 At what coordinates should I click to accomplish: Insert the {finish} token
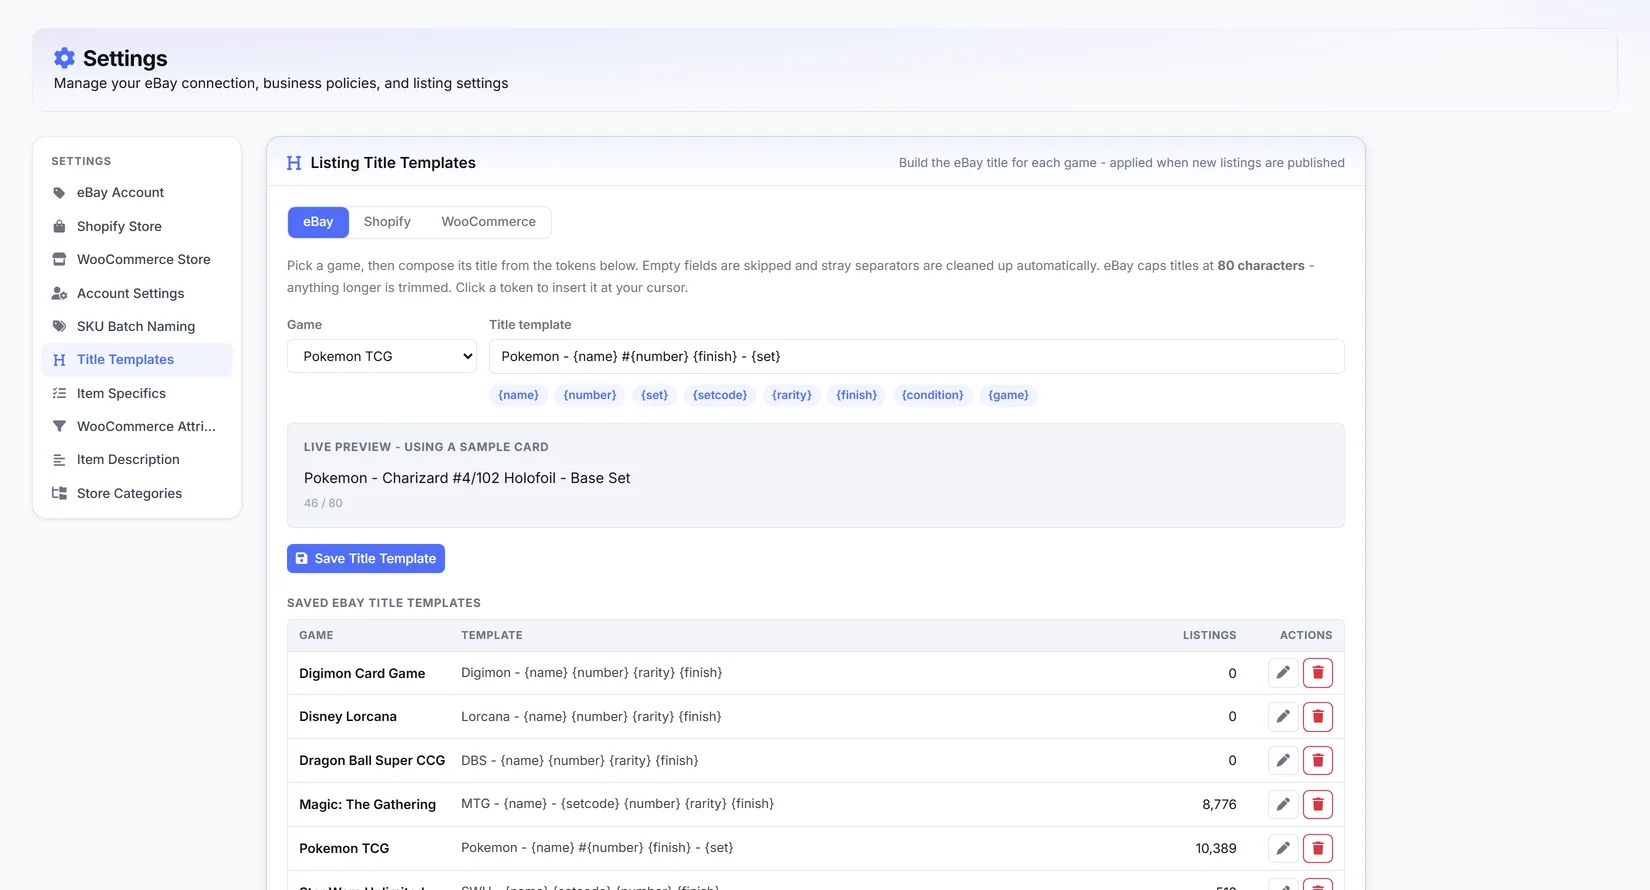point(857,396)
